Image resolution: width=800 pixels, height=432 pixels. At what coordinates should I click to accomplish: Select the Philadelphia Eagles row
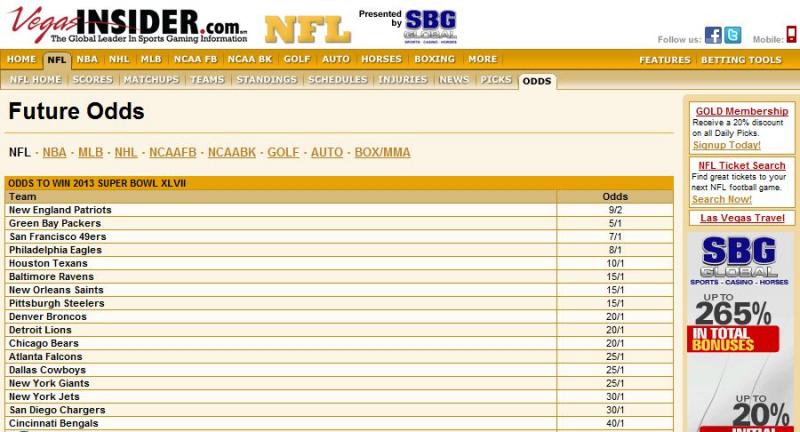pyautogui.click(x=339, y=250)
